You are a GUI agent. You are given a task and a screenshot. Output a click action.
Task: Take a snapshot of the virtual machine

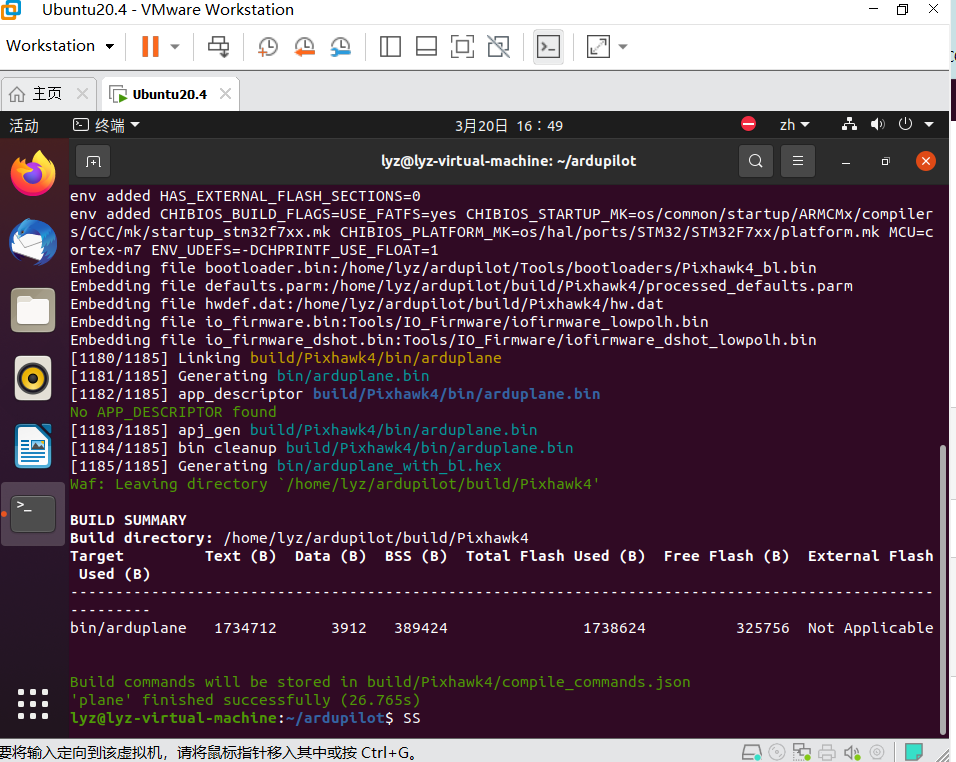pos(270,46)
